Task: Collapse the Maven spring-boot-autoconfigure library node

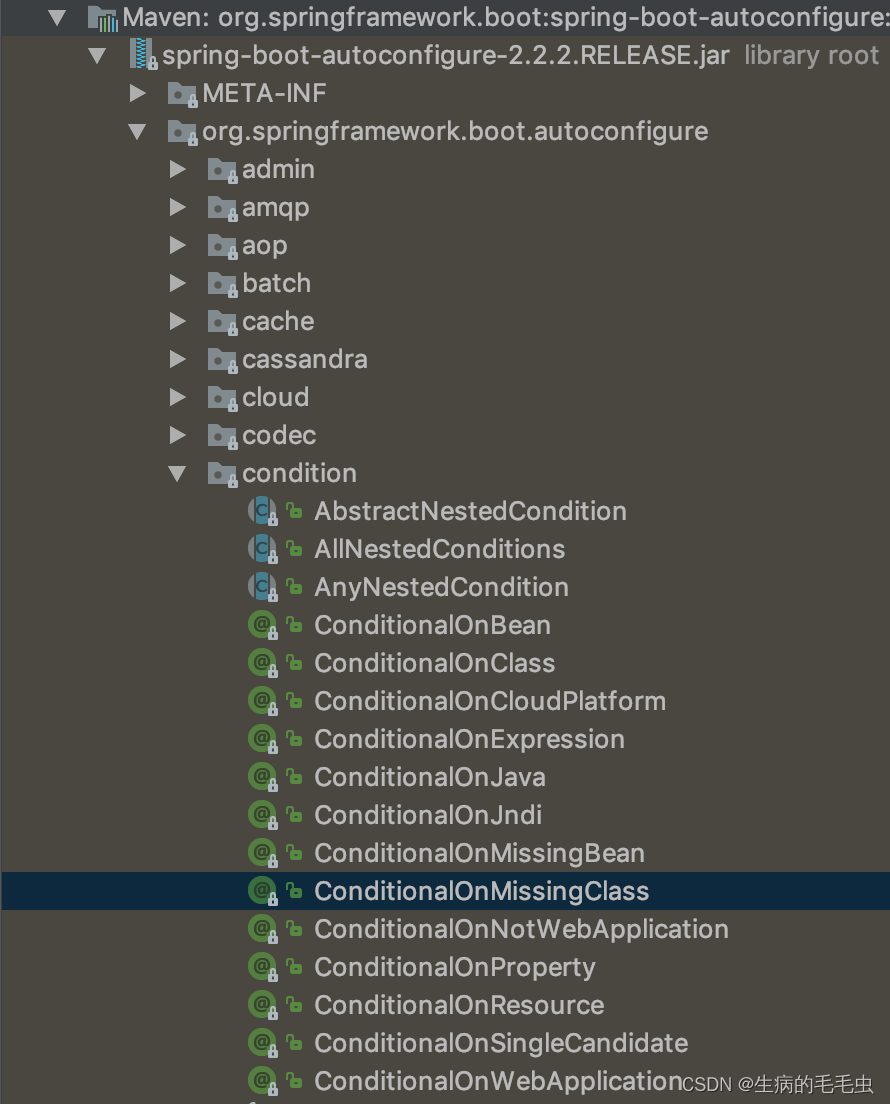Action: point(57,18)
